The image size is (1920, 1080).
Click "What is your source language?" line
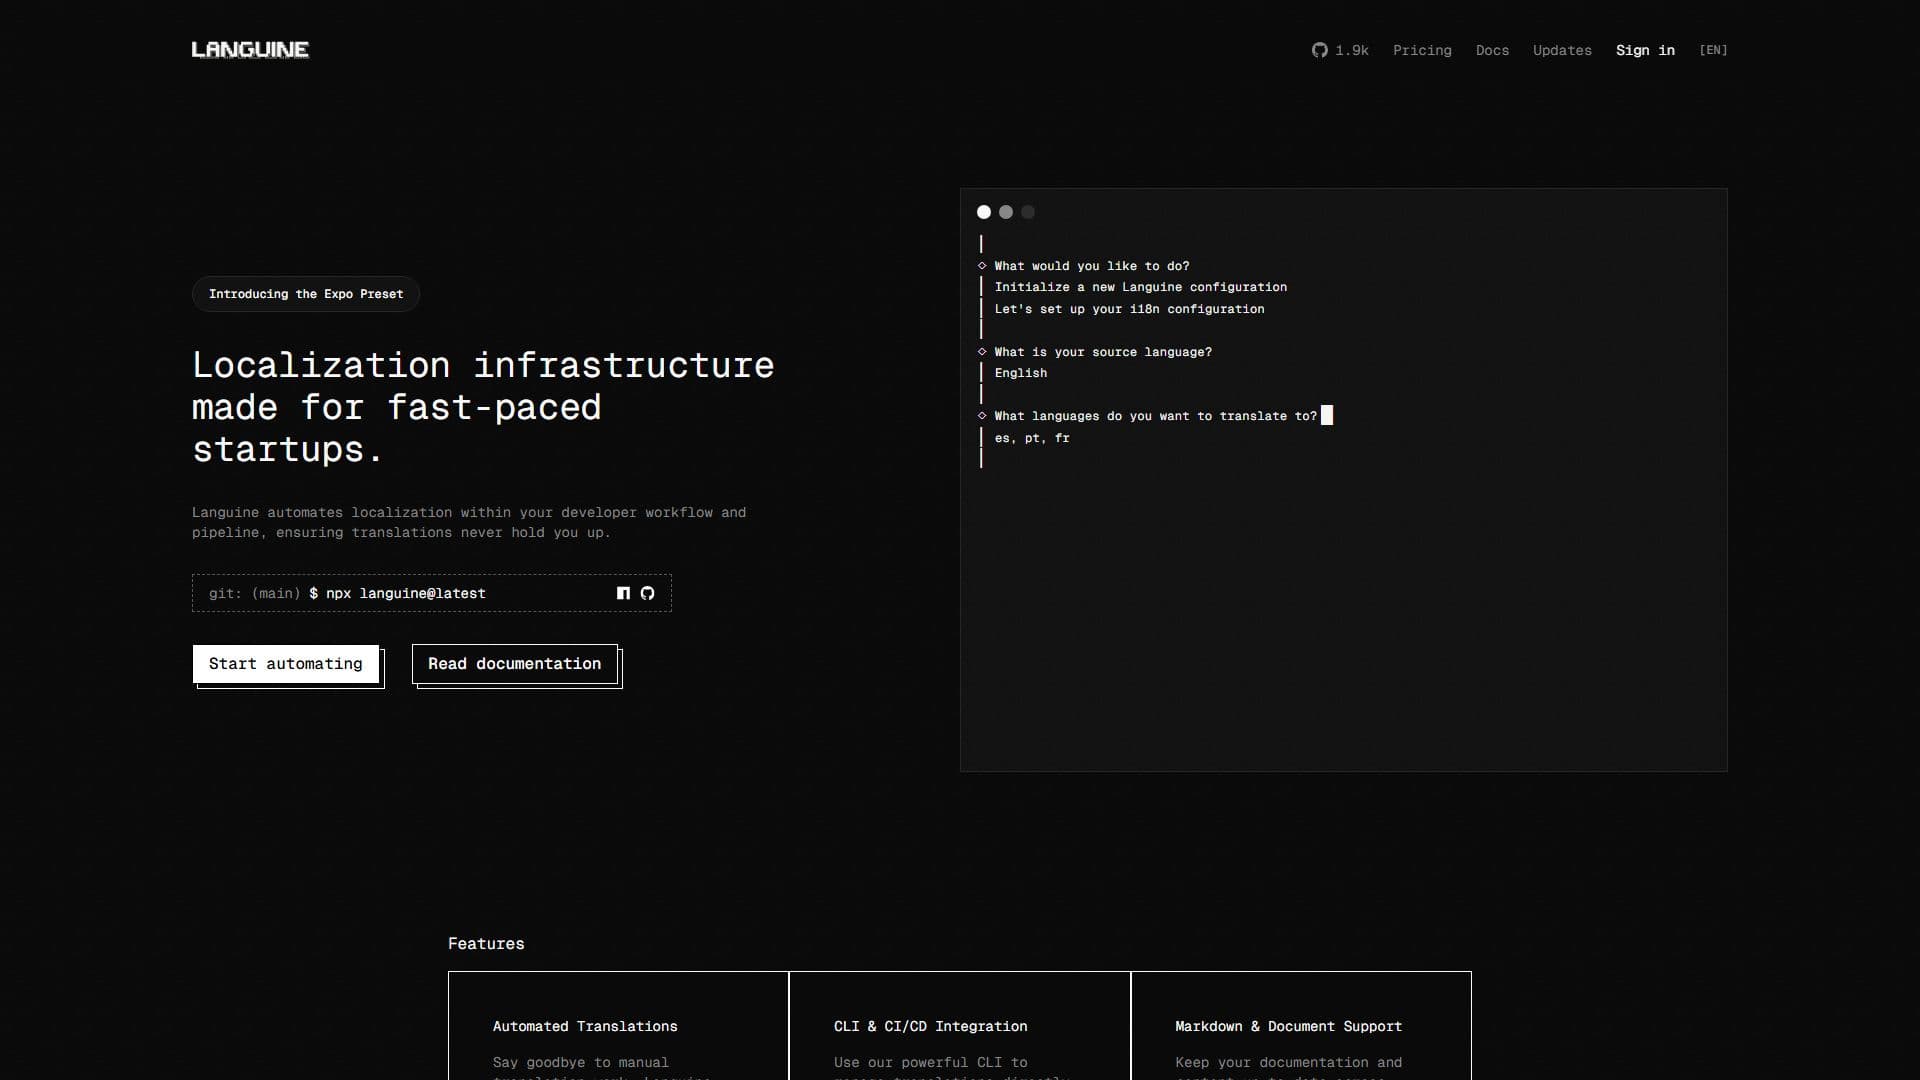point(1103,352)
